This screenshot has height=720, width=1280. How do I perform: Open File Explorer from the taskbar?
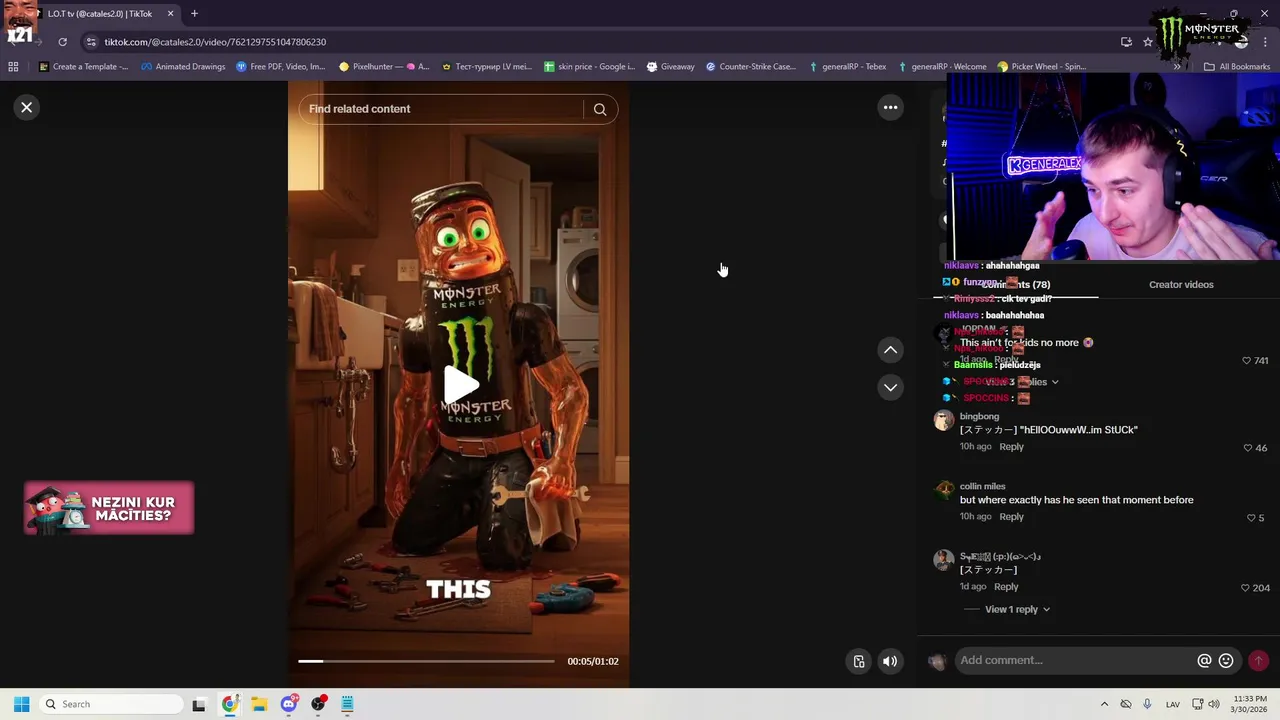click(x=259, y=704)
